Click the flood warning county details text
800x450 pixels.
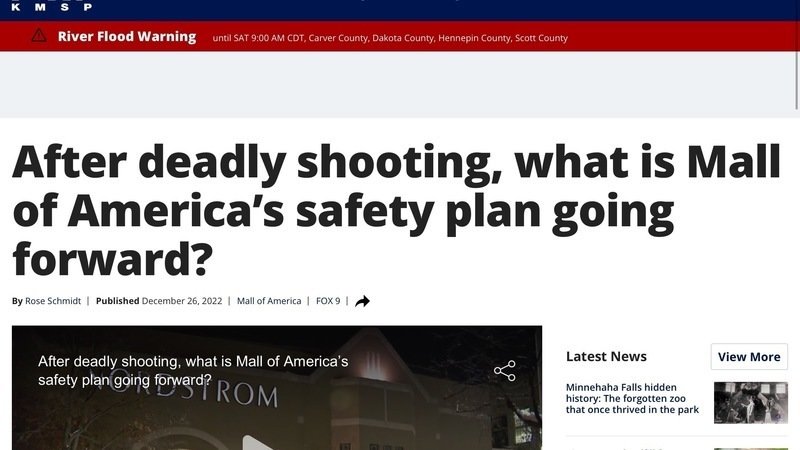[x=390, y=38]
